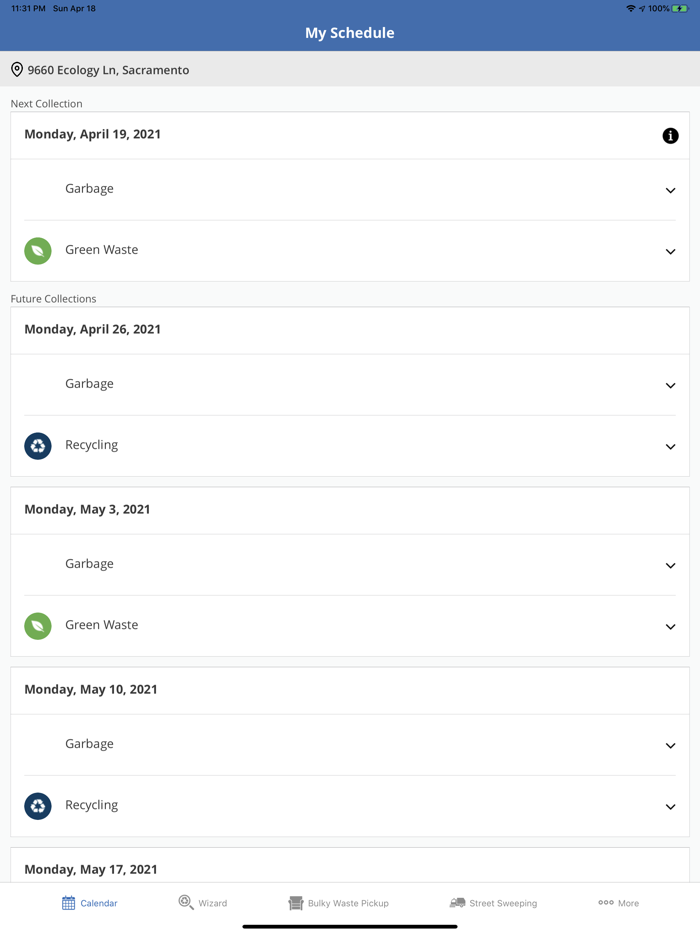Open the Wizard search tab
Viewport: 700px width, 934px height.
tap(203, 903)
